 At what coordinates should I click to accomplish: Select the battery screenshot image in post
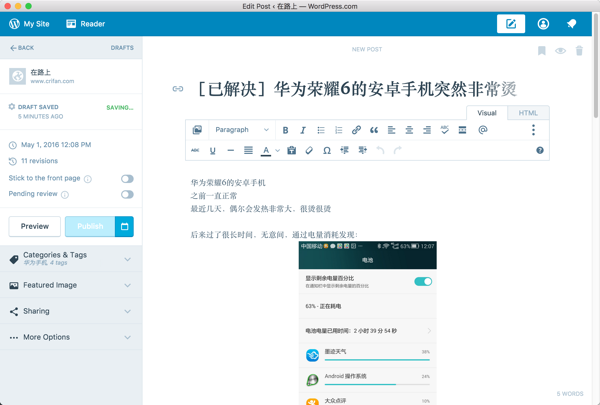coord(367,323)
